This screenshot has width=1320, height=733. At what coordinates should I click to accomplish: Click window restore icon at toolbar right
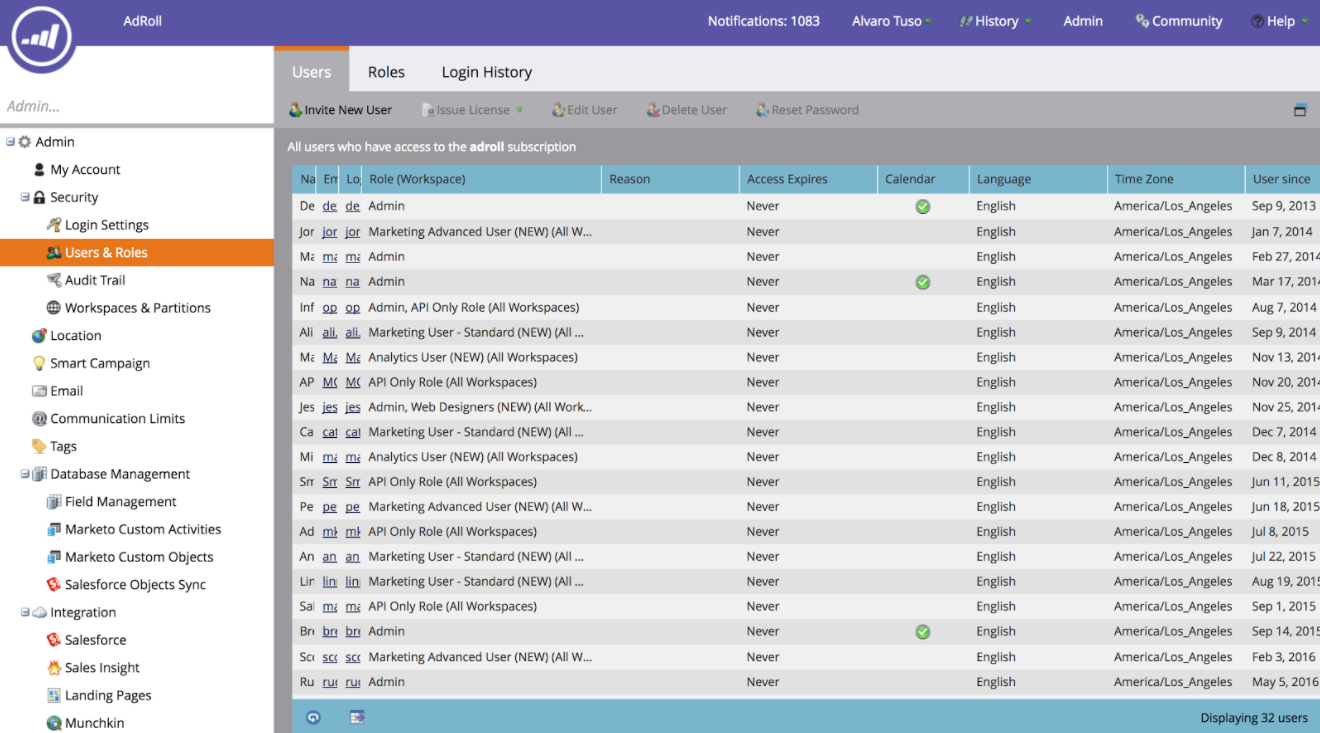(1300, 110)
